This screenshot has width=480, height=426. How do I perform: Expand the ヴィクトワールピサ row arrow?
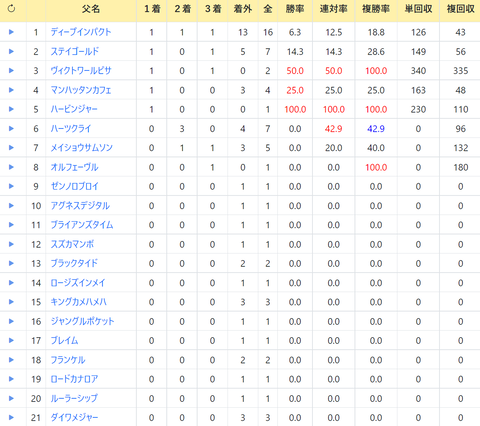pyautogui.click(x=11, y=71)
